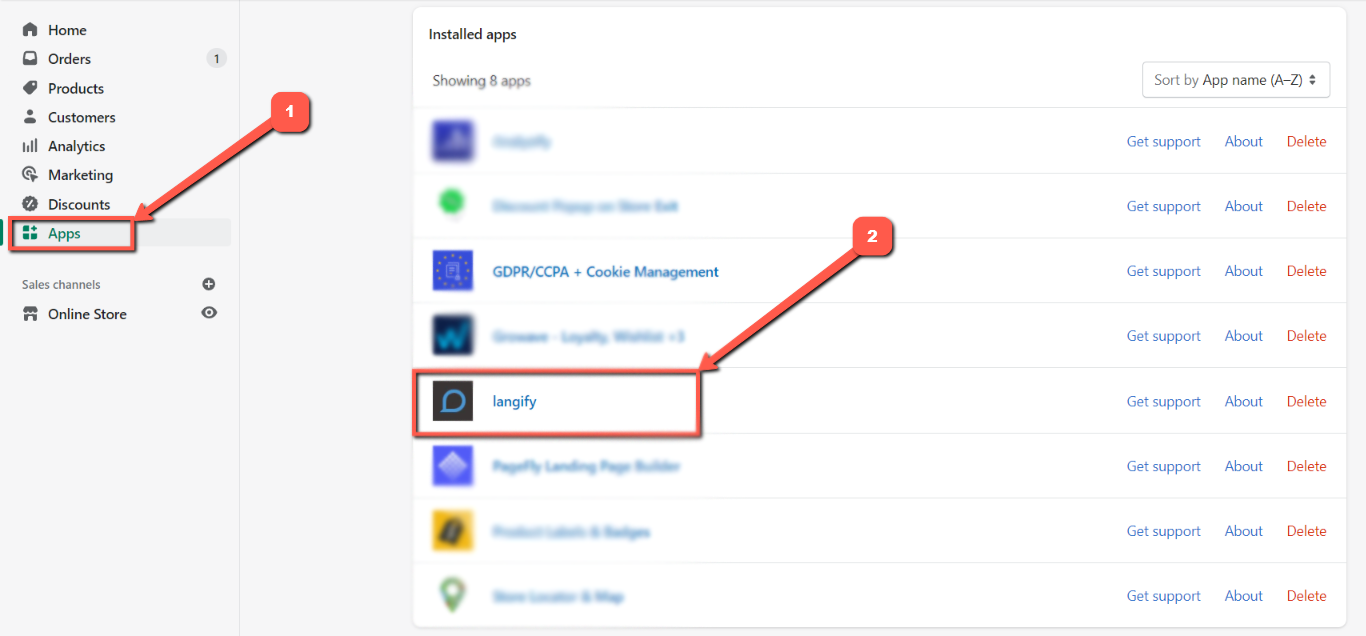Open Customers in the sidebar
Image resolution: width=1366 pixels, height=636 pixels.
(x=82, y=117)
